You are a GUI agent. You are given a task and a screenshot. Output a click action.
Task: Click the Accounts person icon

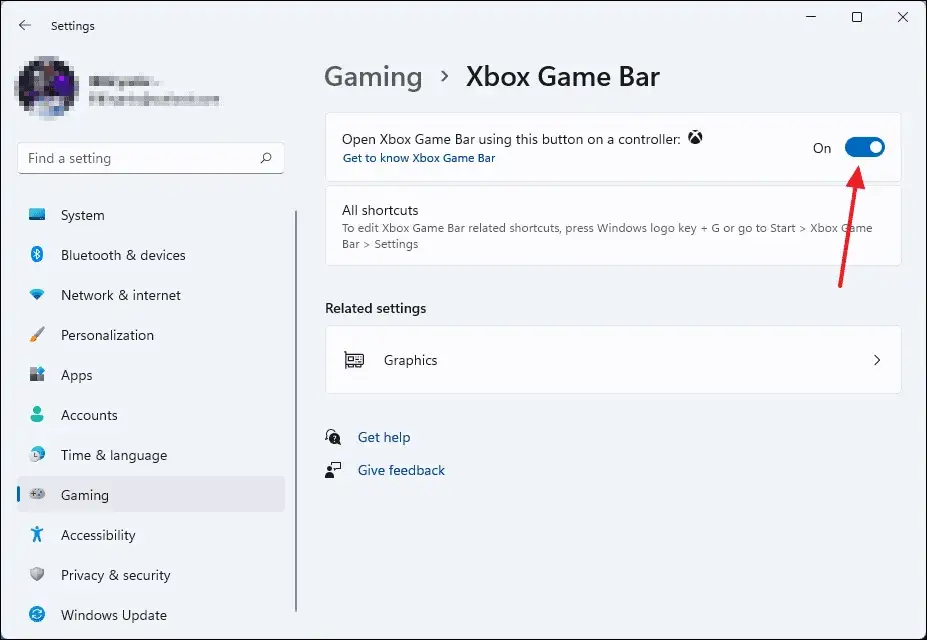37,414
